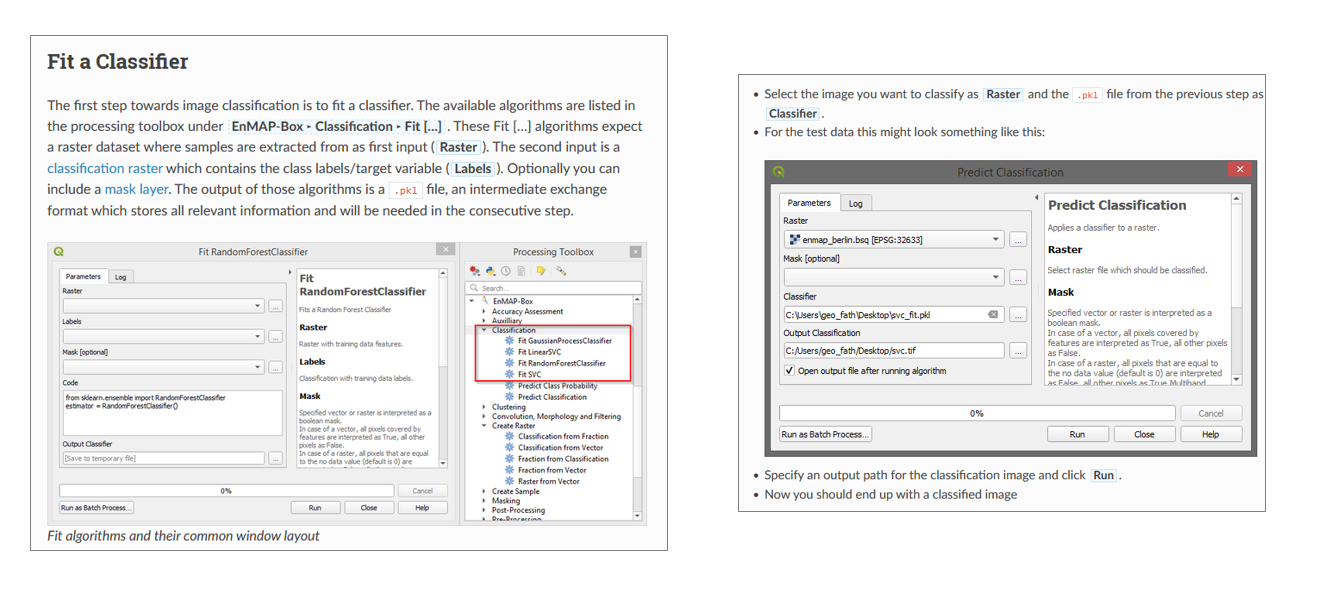Open the Models icon in Processing Toolbox
1325x606 pixels.
tap(475, 271)
